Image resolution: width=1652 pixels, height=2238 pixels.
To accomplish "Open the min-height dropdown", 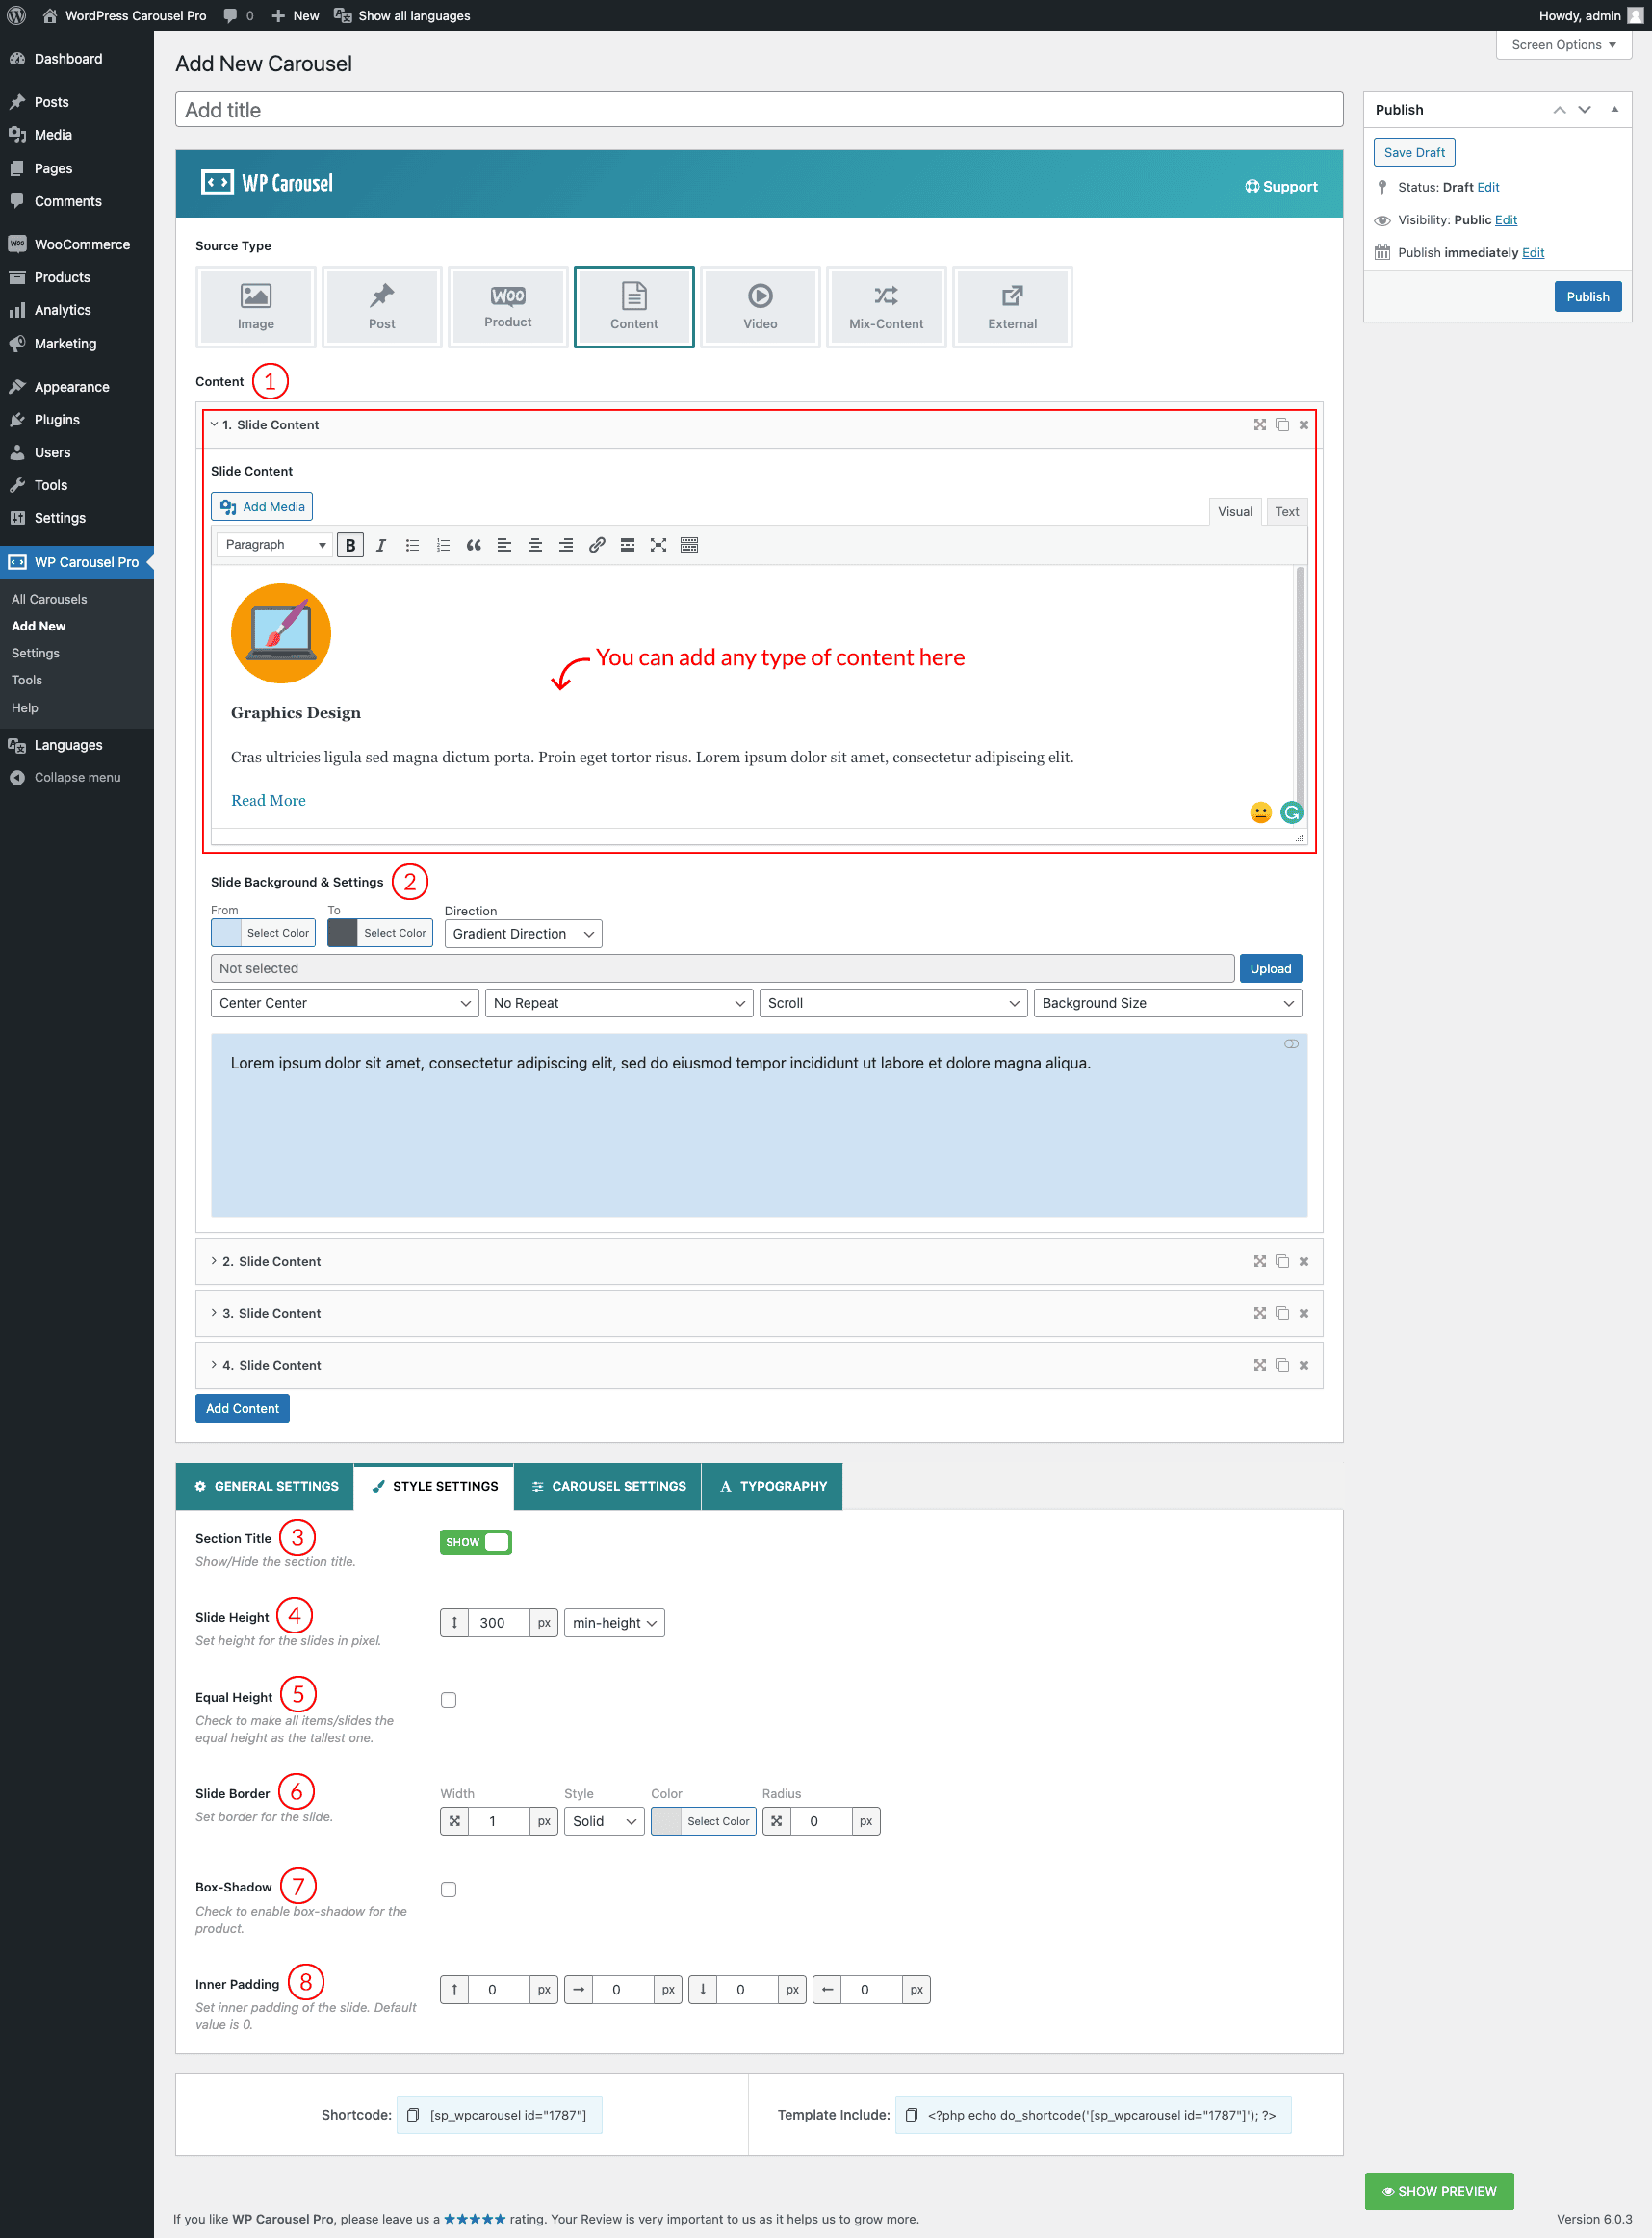I will [614, 1622].
